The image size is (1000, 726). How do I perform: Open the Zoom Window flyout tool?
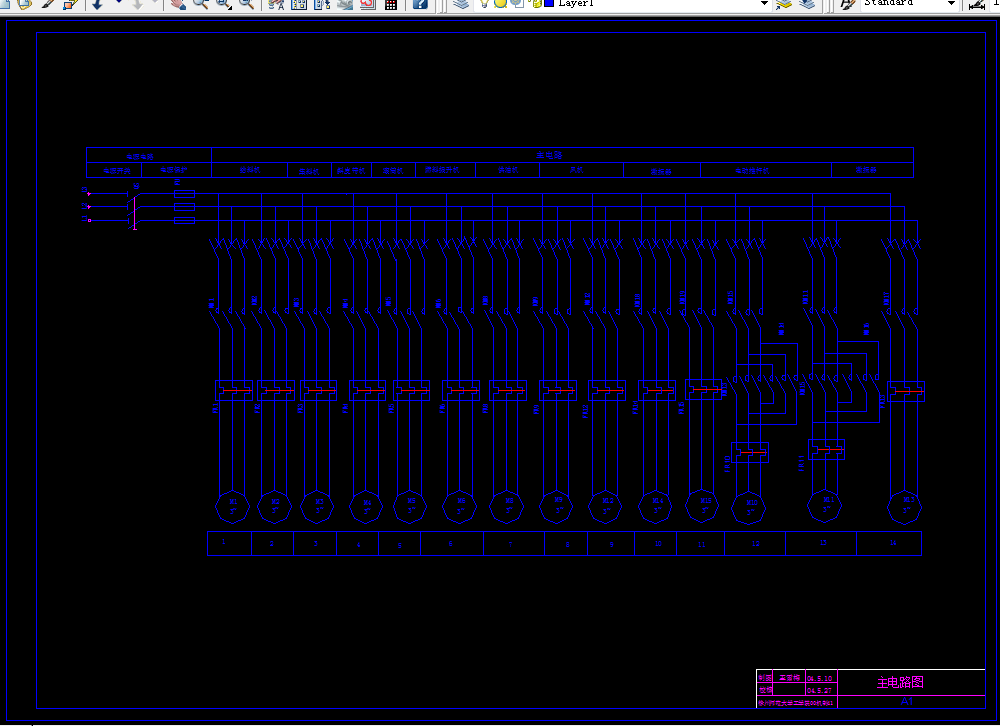point(223,4)
